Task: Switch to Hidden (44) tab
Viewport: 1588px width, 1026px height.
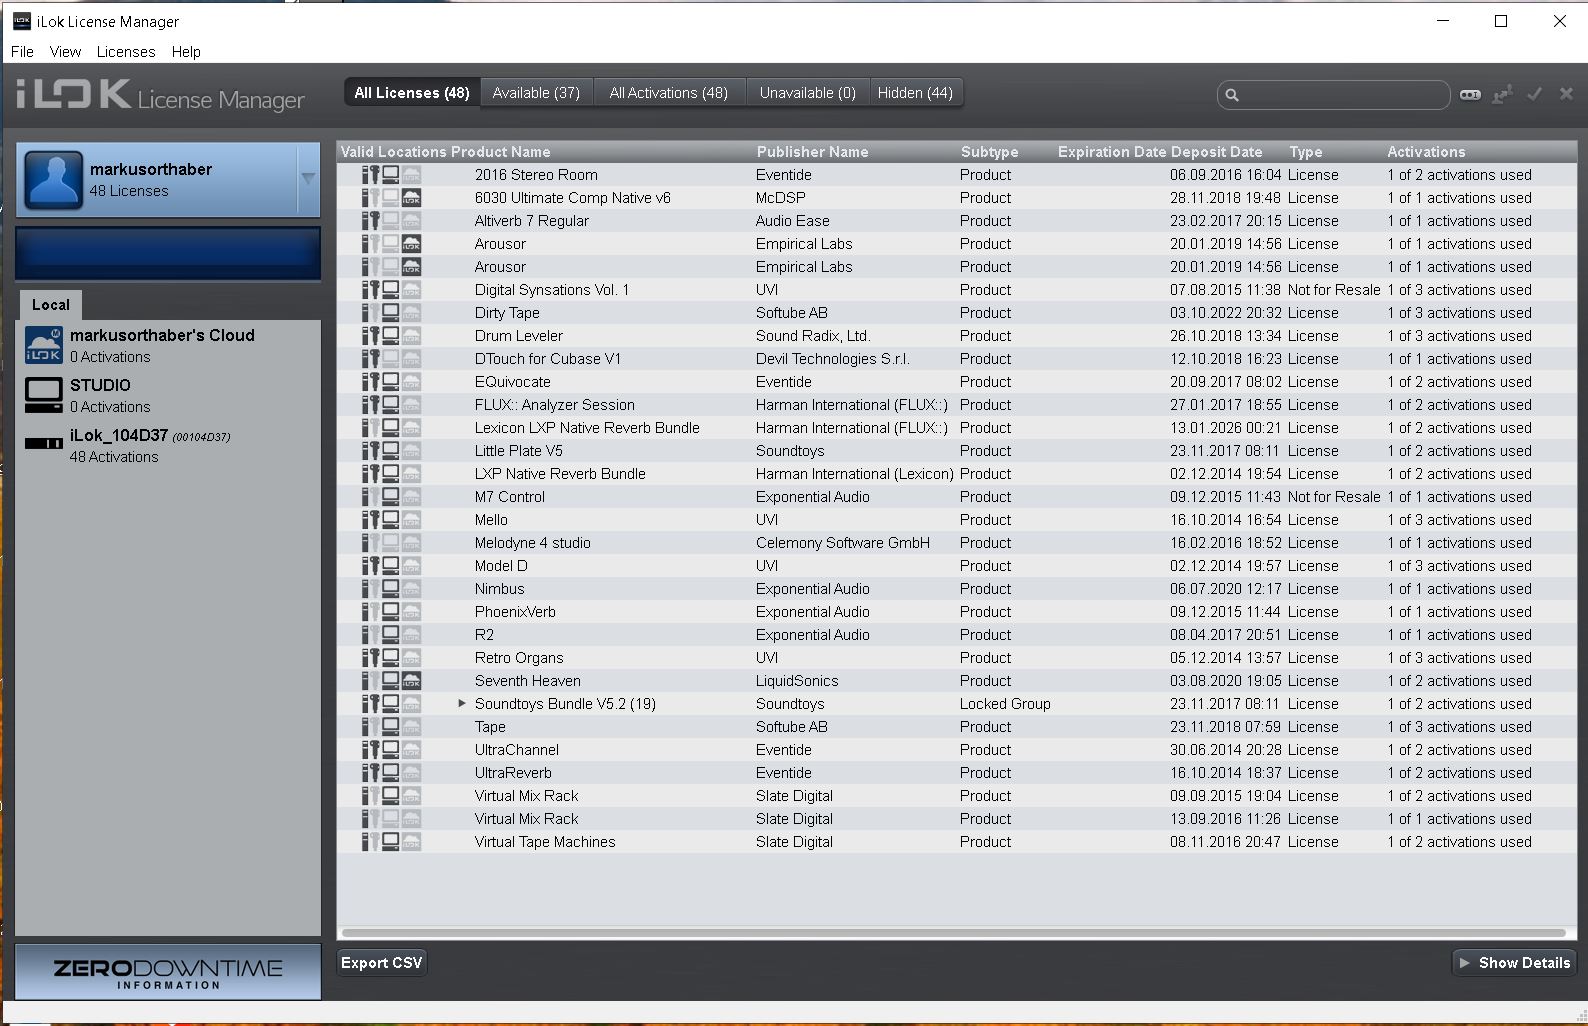Action: tap(916, 93)
